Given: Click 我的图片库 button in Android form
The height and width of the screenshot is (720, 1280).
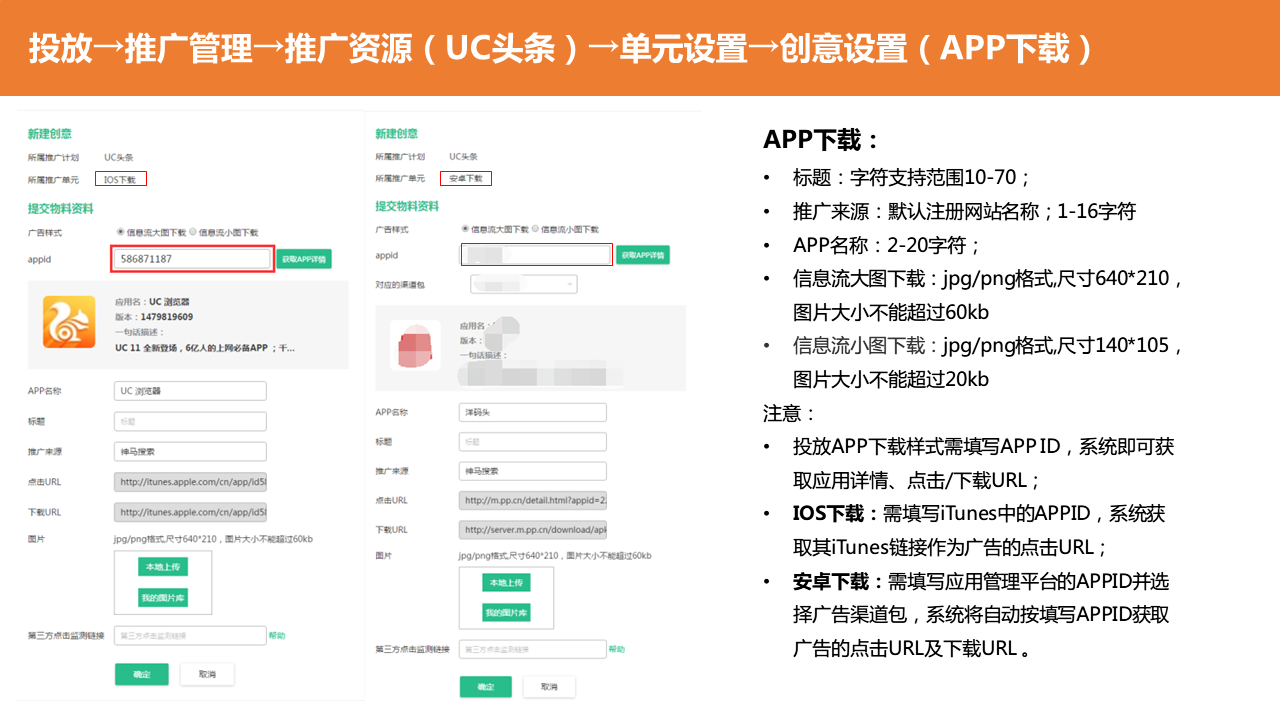Looking at the screenshot, I should coord(507,612).
